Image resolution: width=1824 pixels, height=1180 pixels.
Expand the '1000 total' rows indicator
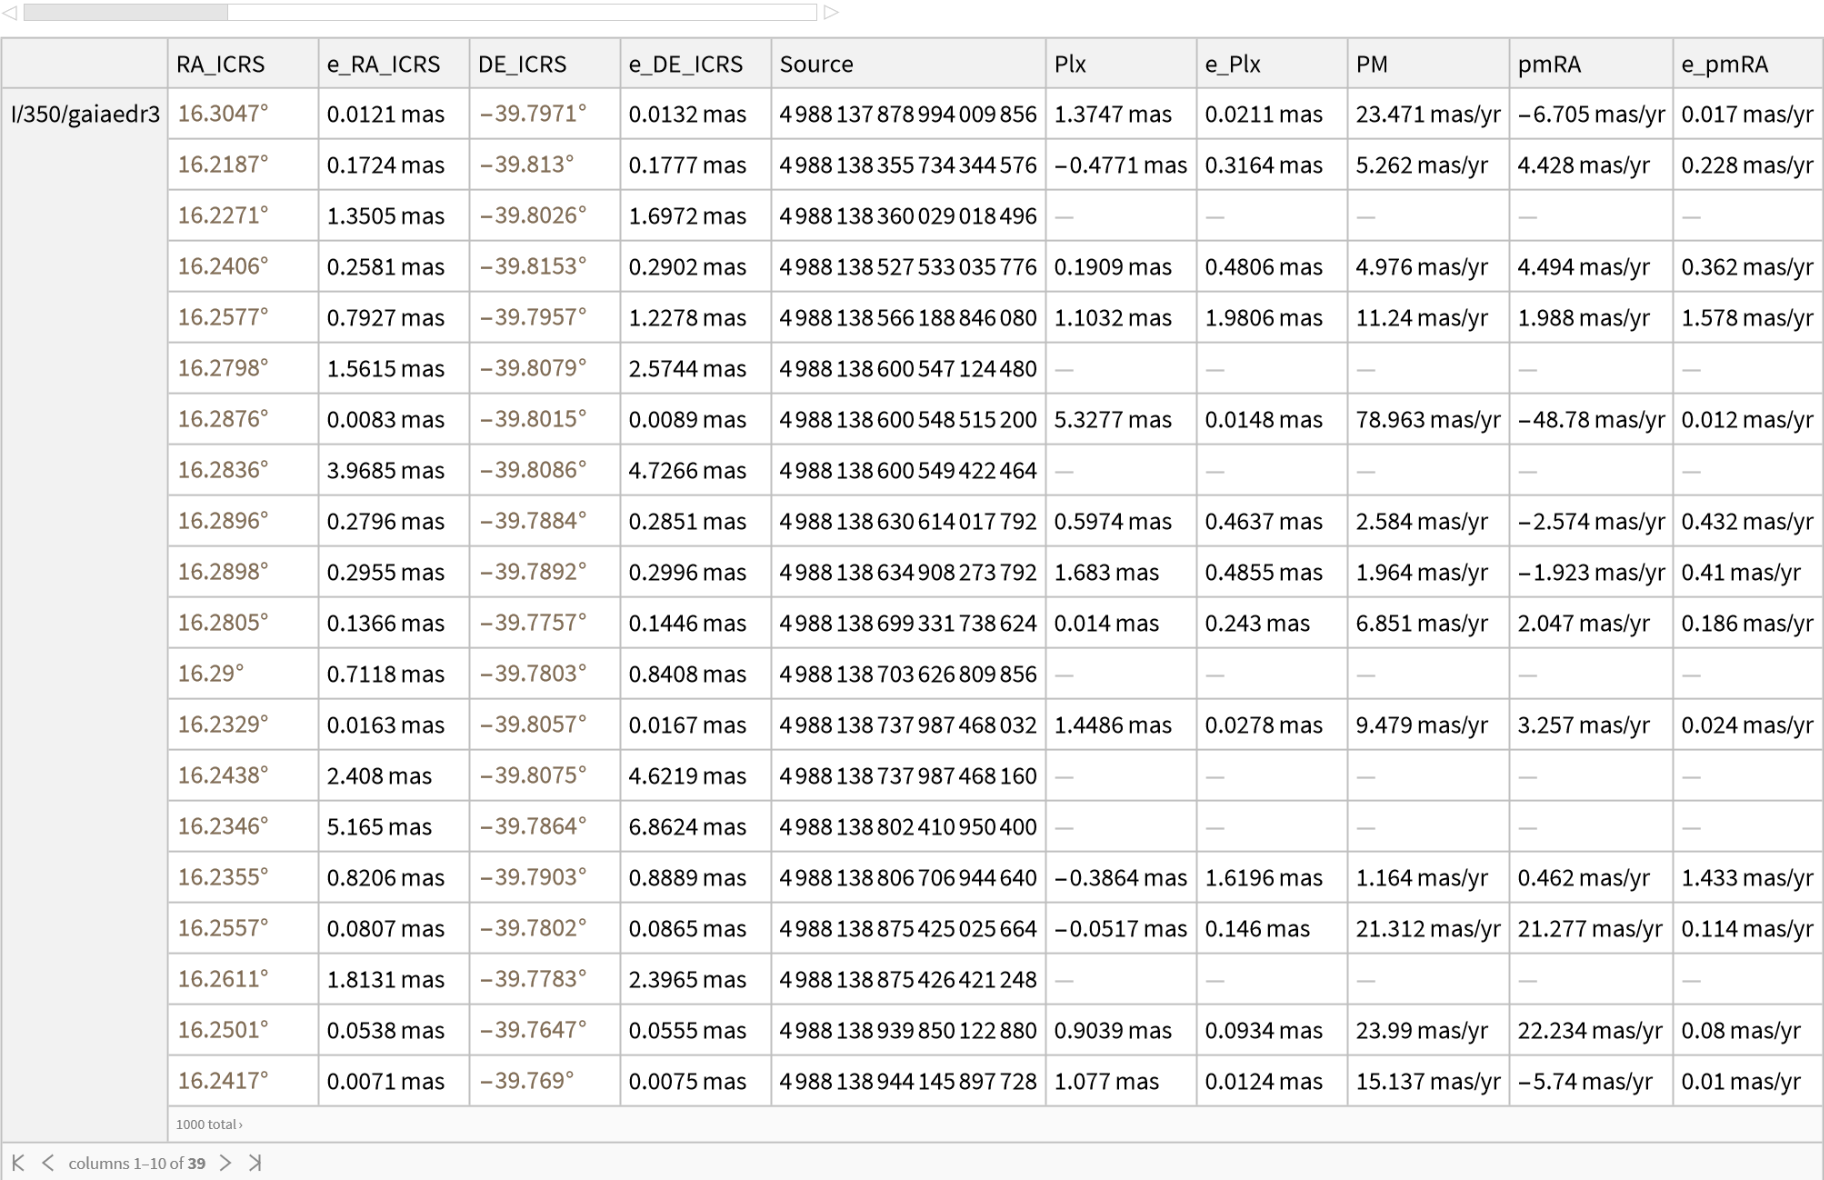coord(209,1124)
